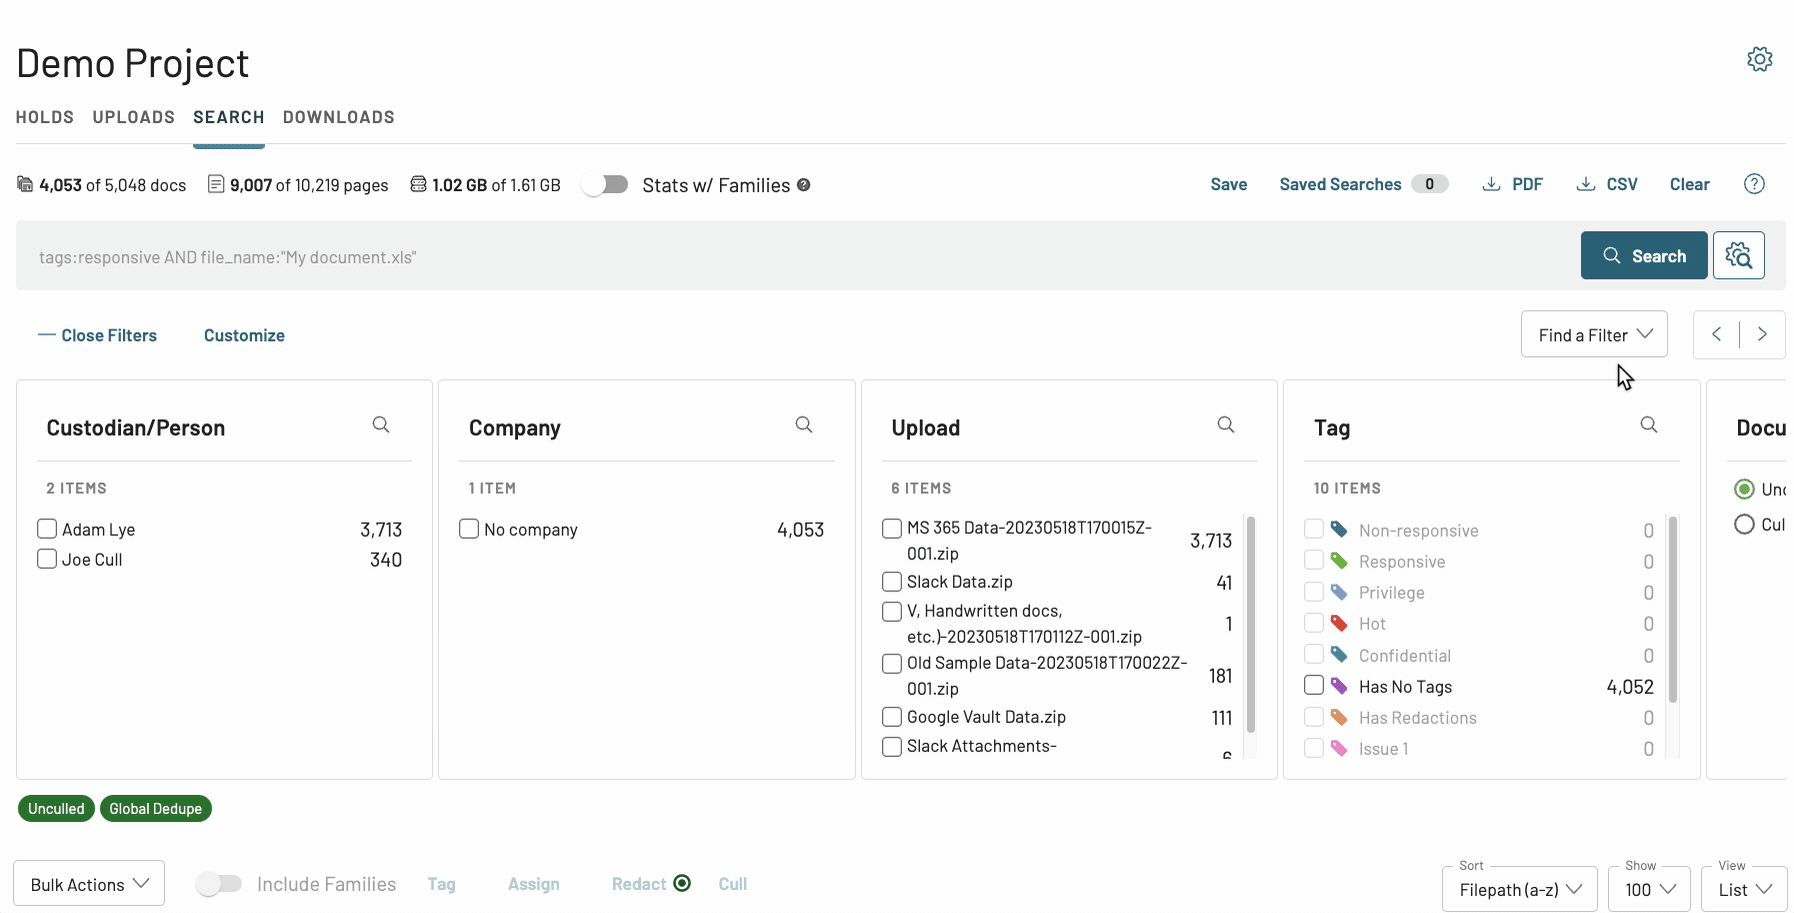Open project settings gear icon

[x=1760, y=59]
